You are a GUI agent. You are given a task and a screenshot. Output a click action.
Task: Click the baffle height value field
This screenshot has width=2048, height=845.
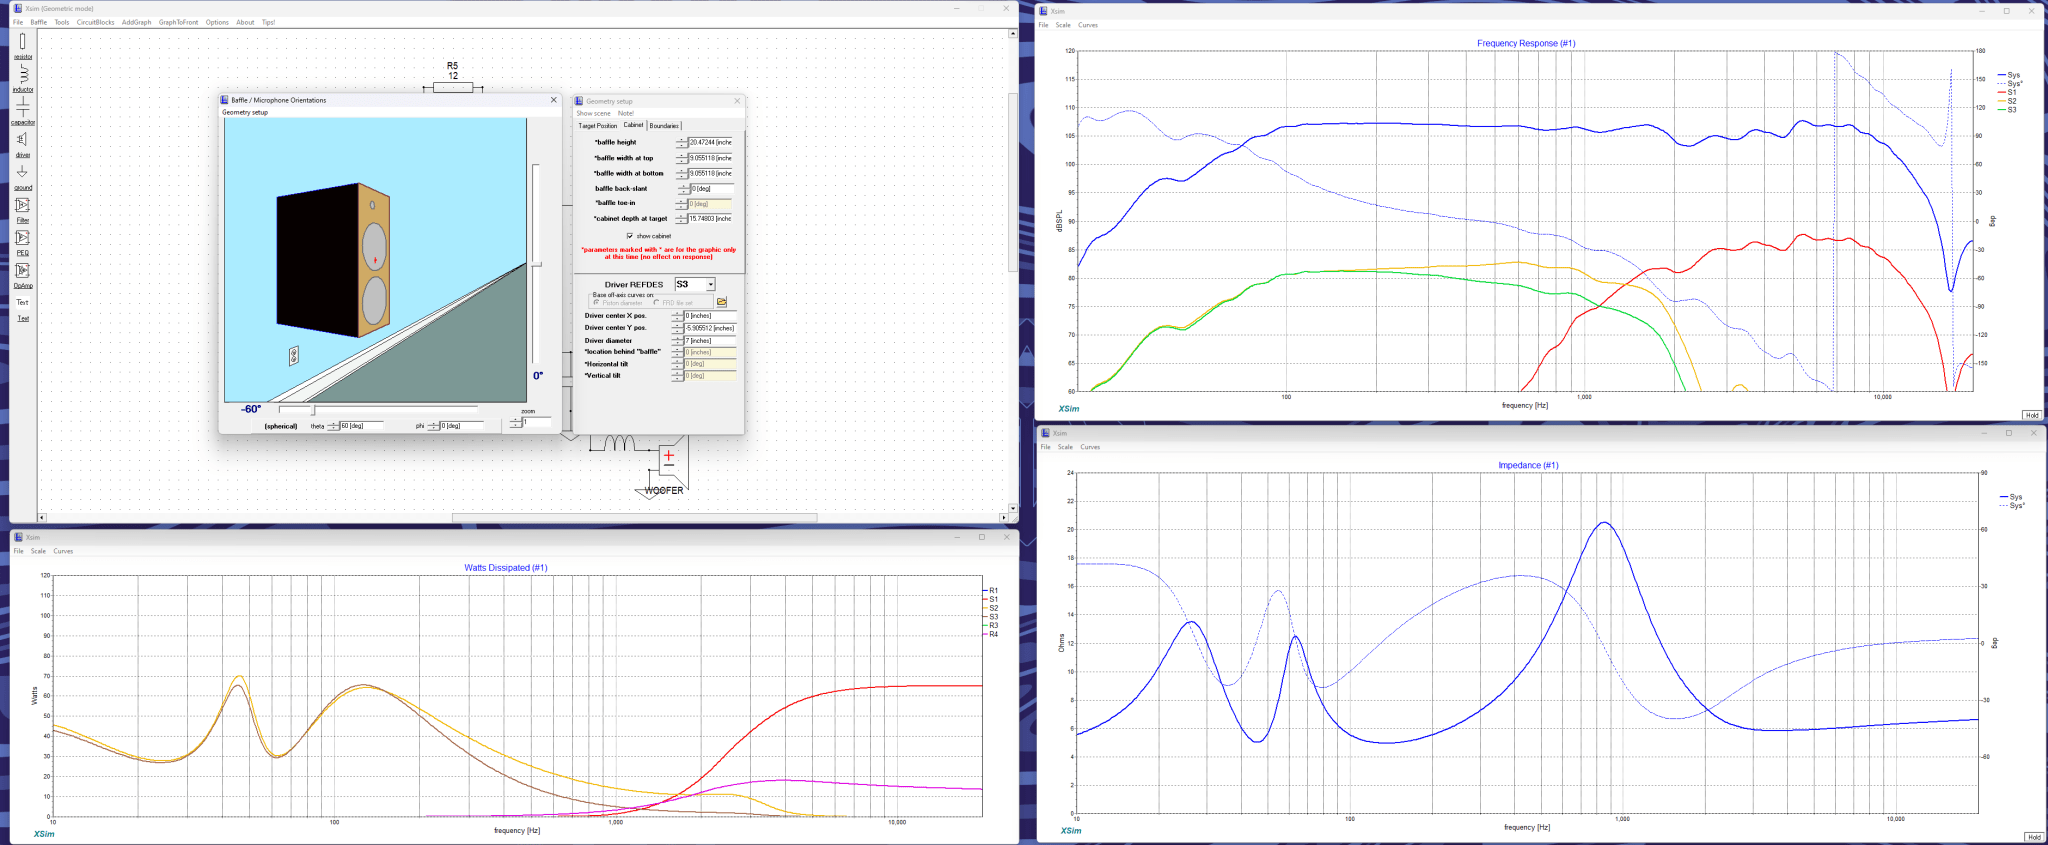[711, 142]
